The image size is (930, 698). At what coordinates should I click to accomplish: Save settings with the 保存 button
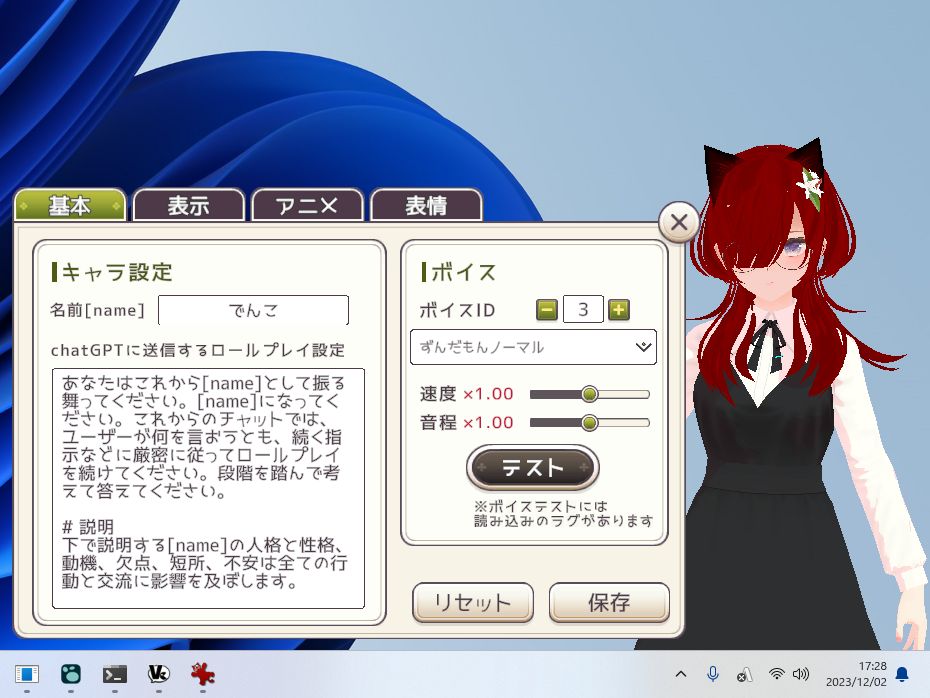coord(609,603)
